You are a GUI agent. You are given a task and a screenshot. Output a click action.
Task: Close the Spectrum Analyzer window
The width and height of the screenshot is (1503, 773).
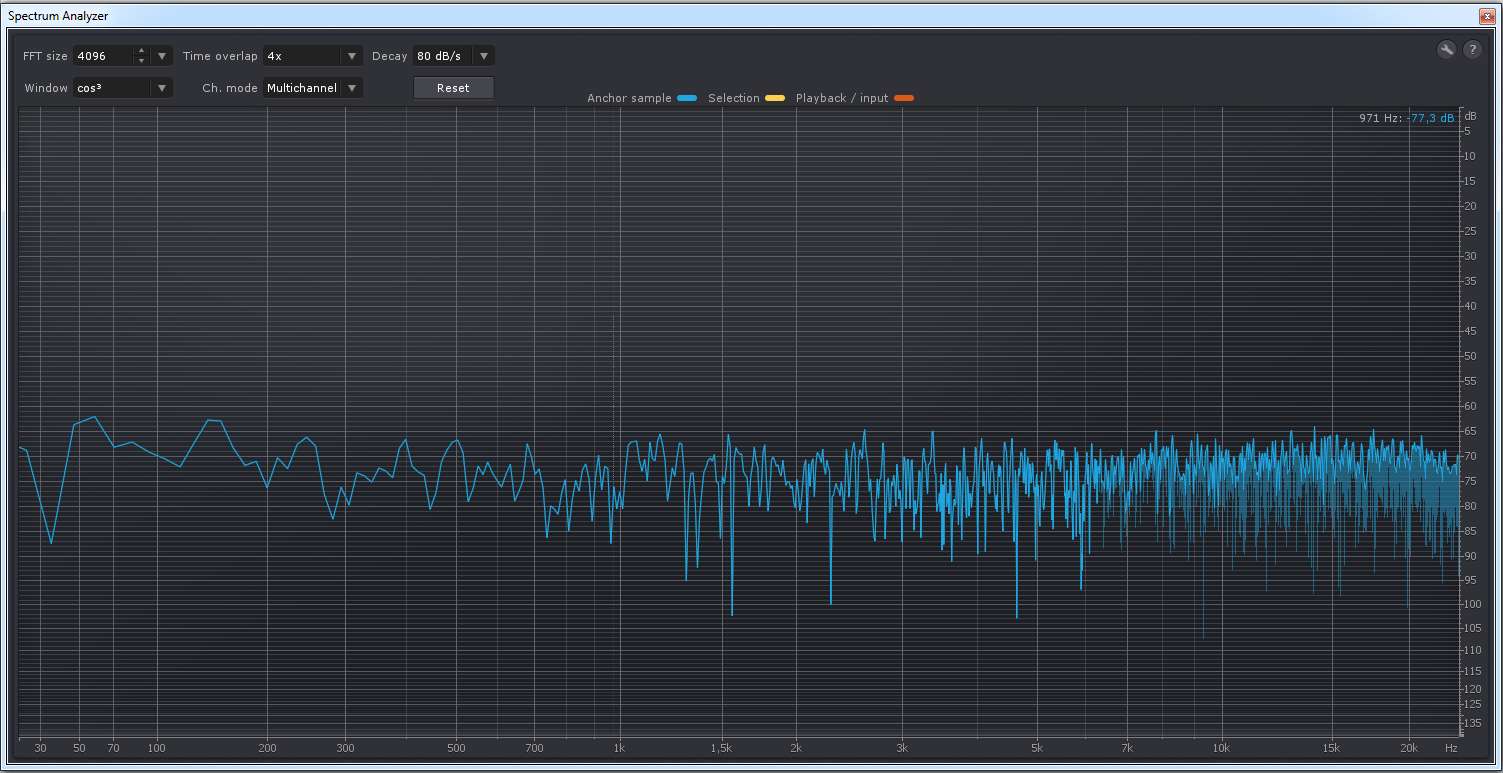(x=1488, y=15)
